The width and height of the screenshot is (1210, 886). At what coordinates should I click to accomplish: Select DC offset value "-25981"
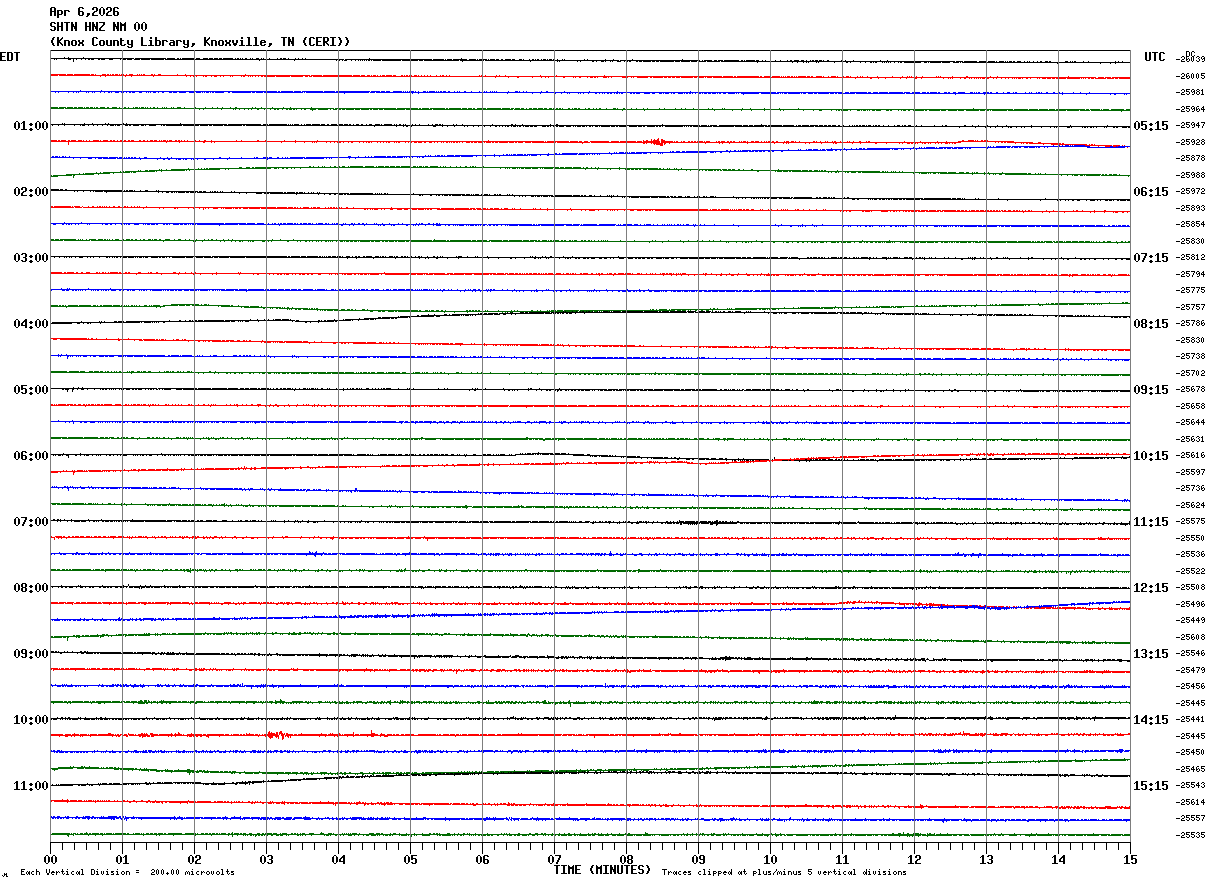(1191, 93)
